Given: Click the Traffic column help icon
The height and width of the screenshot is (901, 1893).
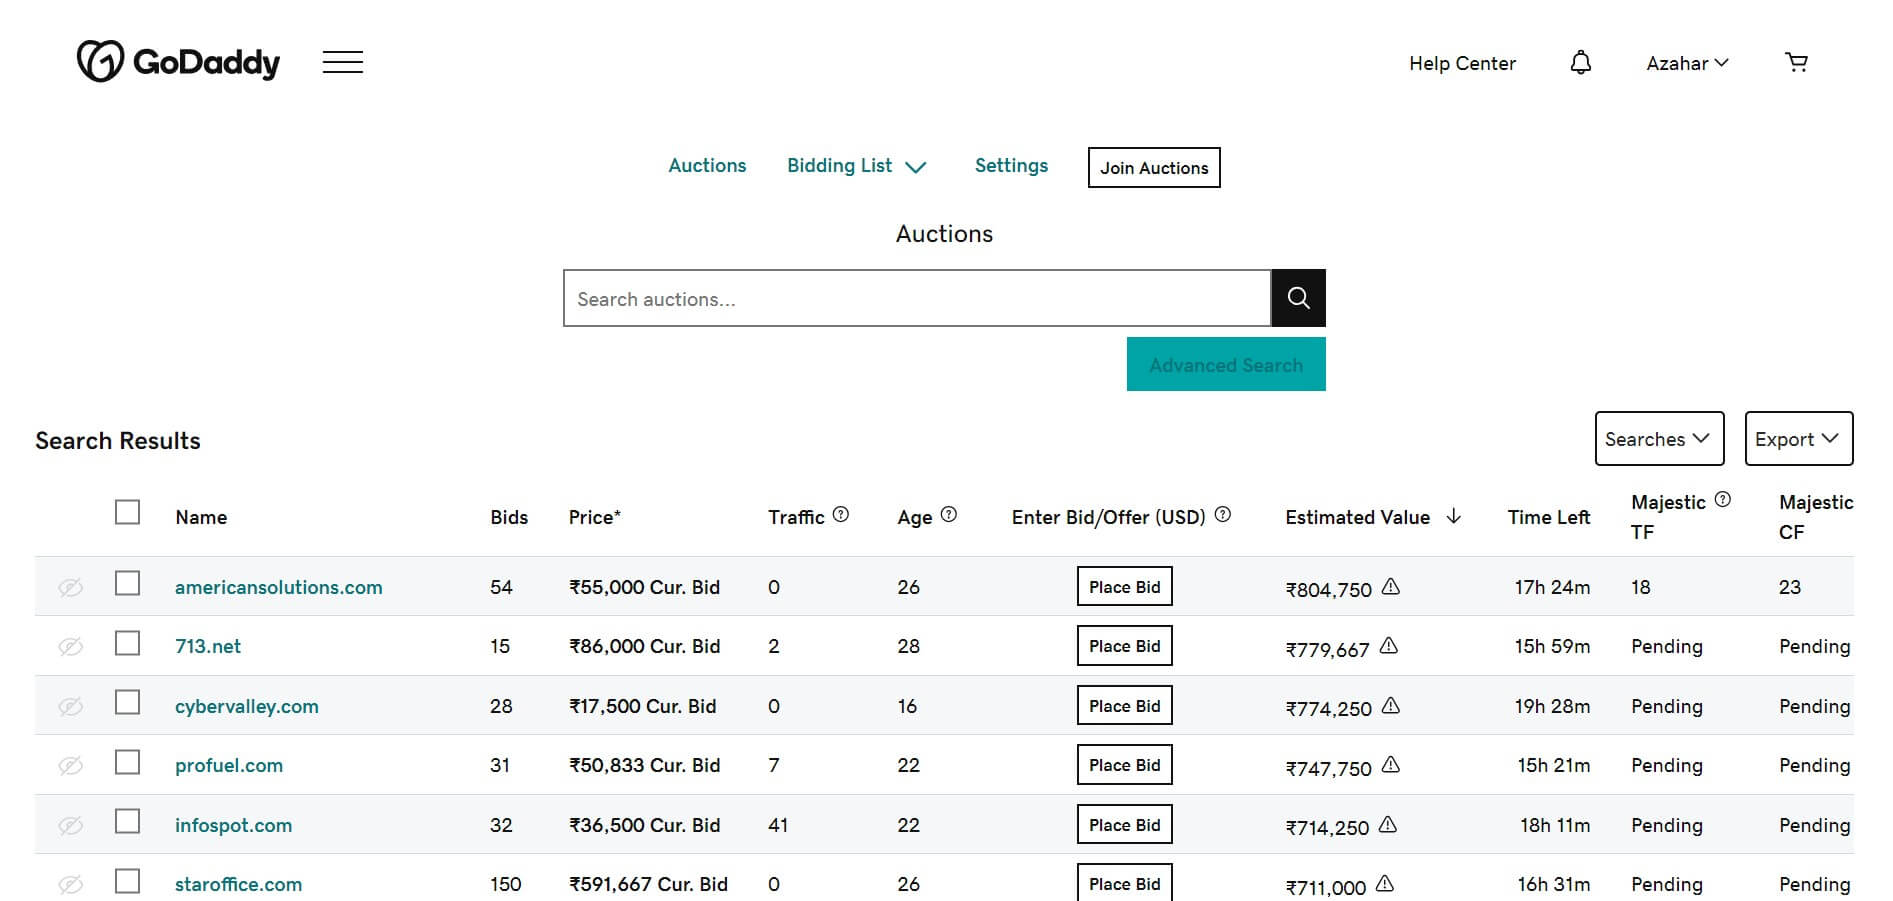Looking at the screenshot, I should click(841, 514).
